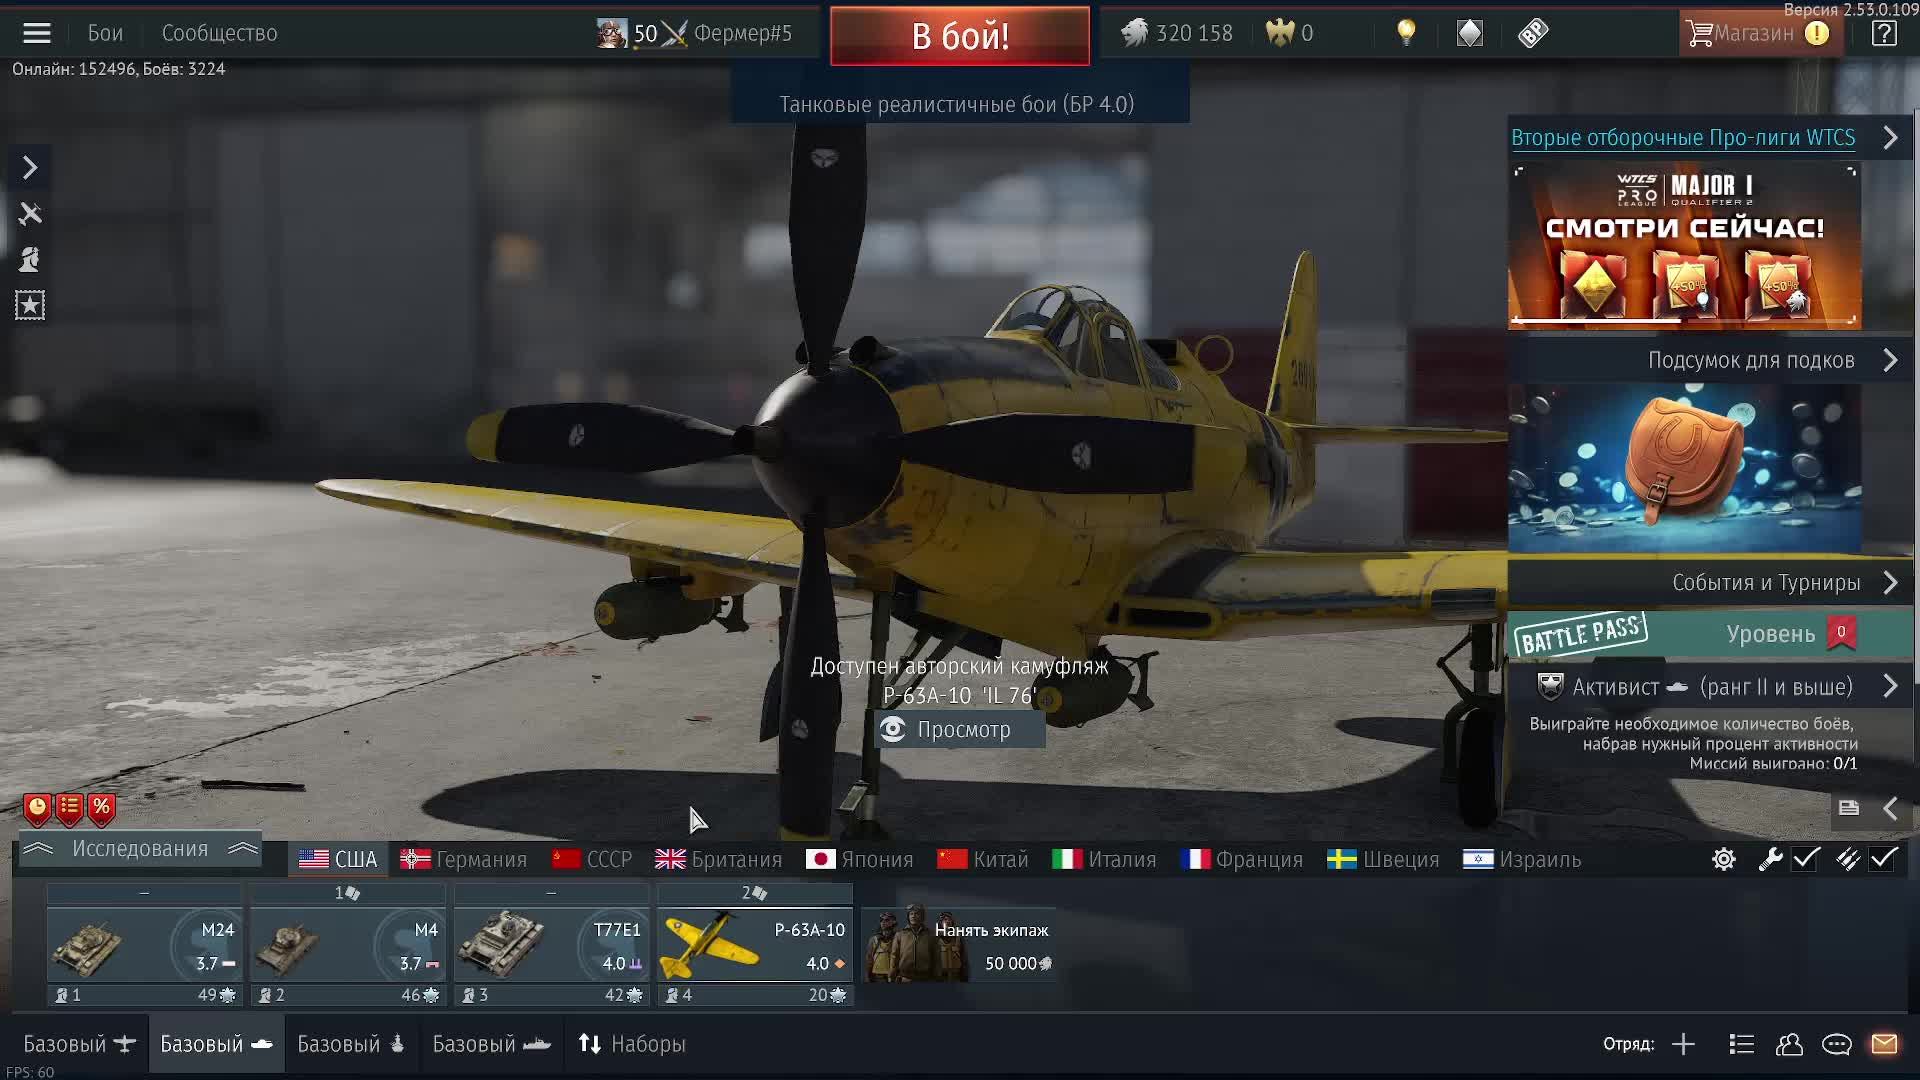The height and width of the screenshot is (1080, 1920).
Task: Expand the Исследования research panel
Action: [140, 849]
